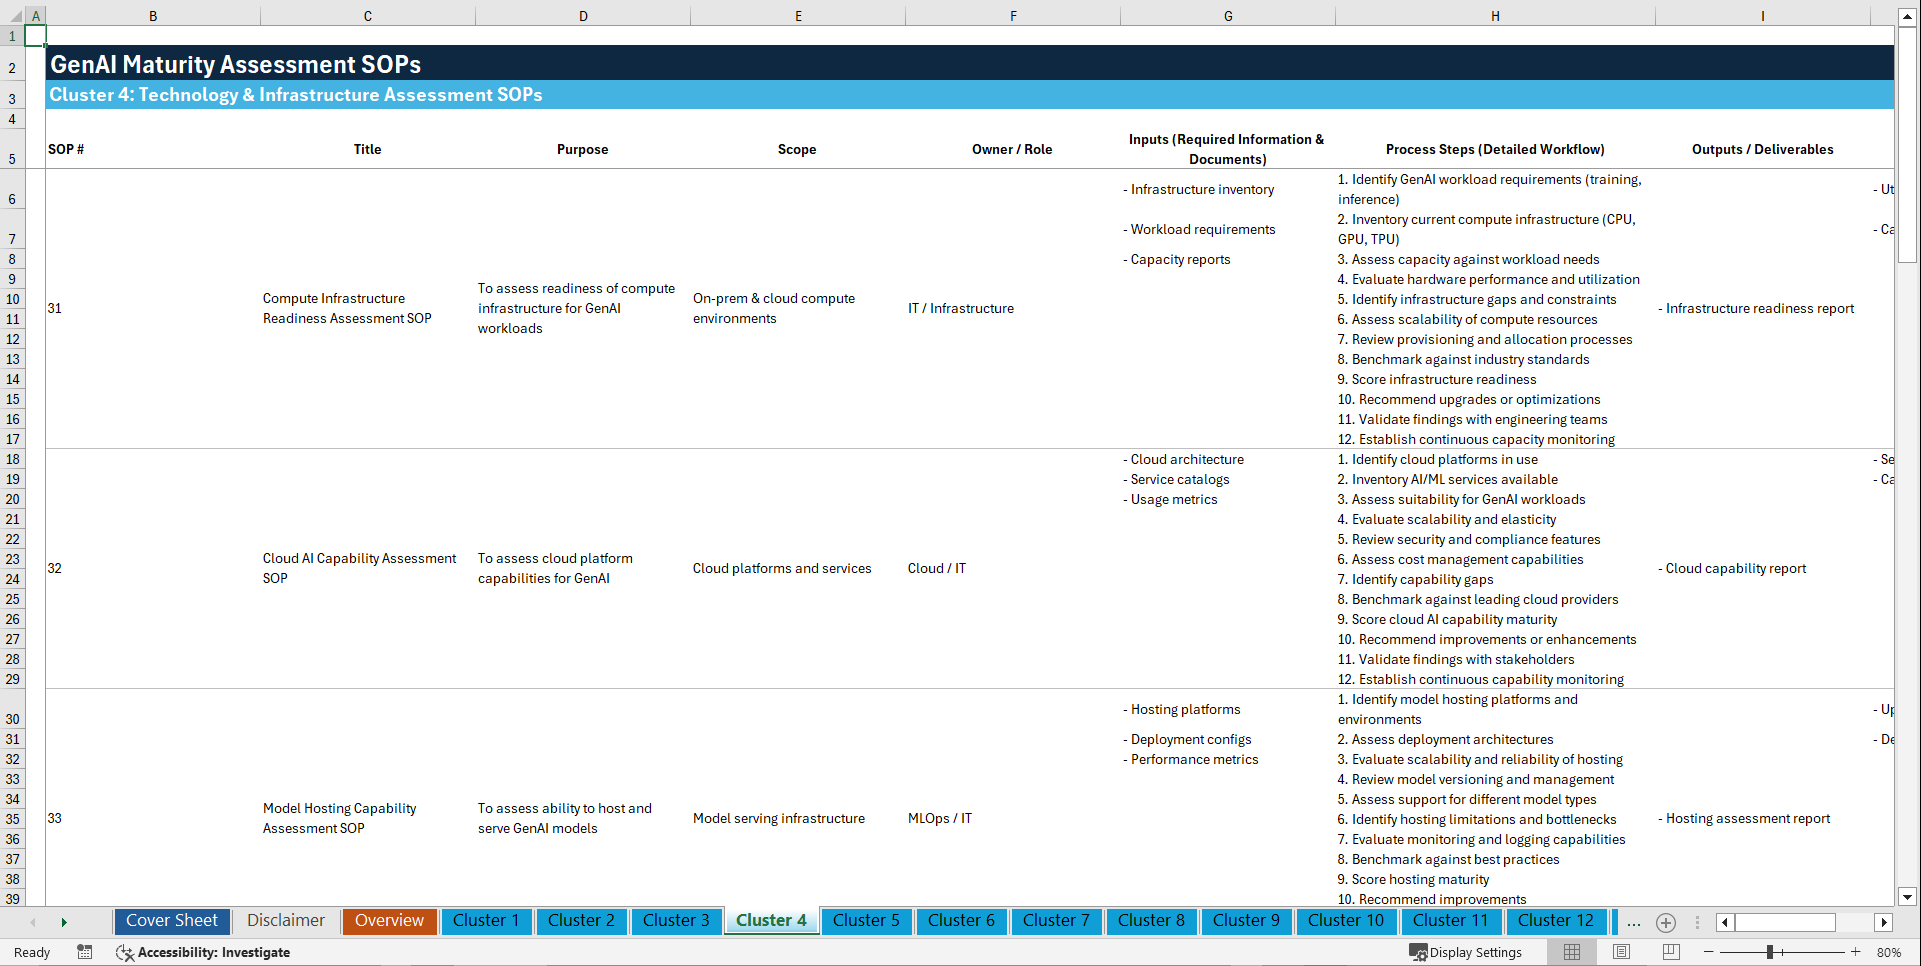
Task: Click the vertical scrollbar down arrow
Action: click(x=1908, y=897)
